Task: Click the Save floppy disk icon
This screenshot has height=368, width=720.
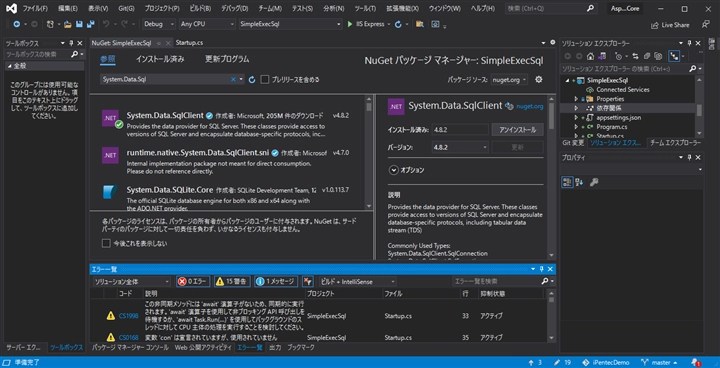Action: [79, 24]
